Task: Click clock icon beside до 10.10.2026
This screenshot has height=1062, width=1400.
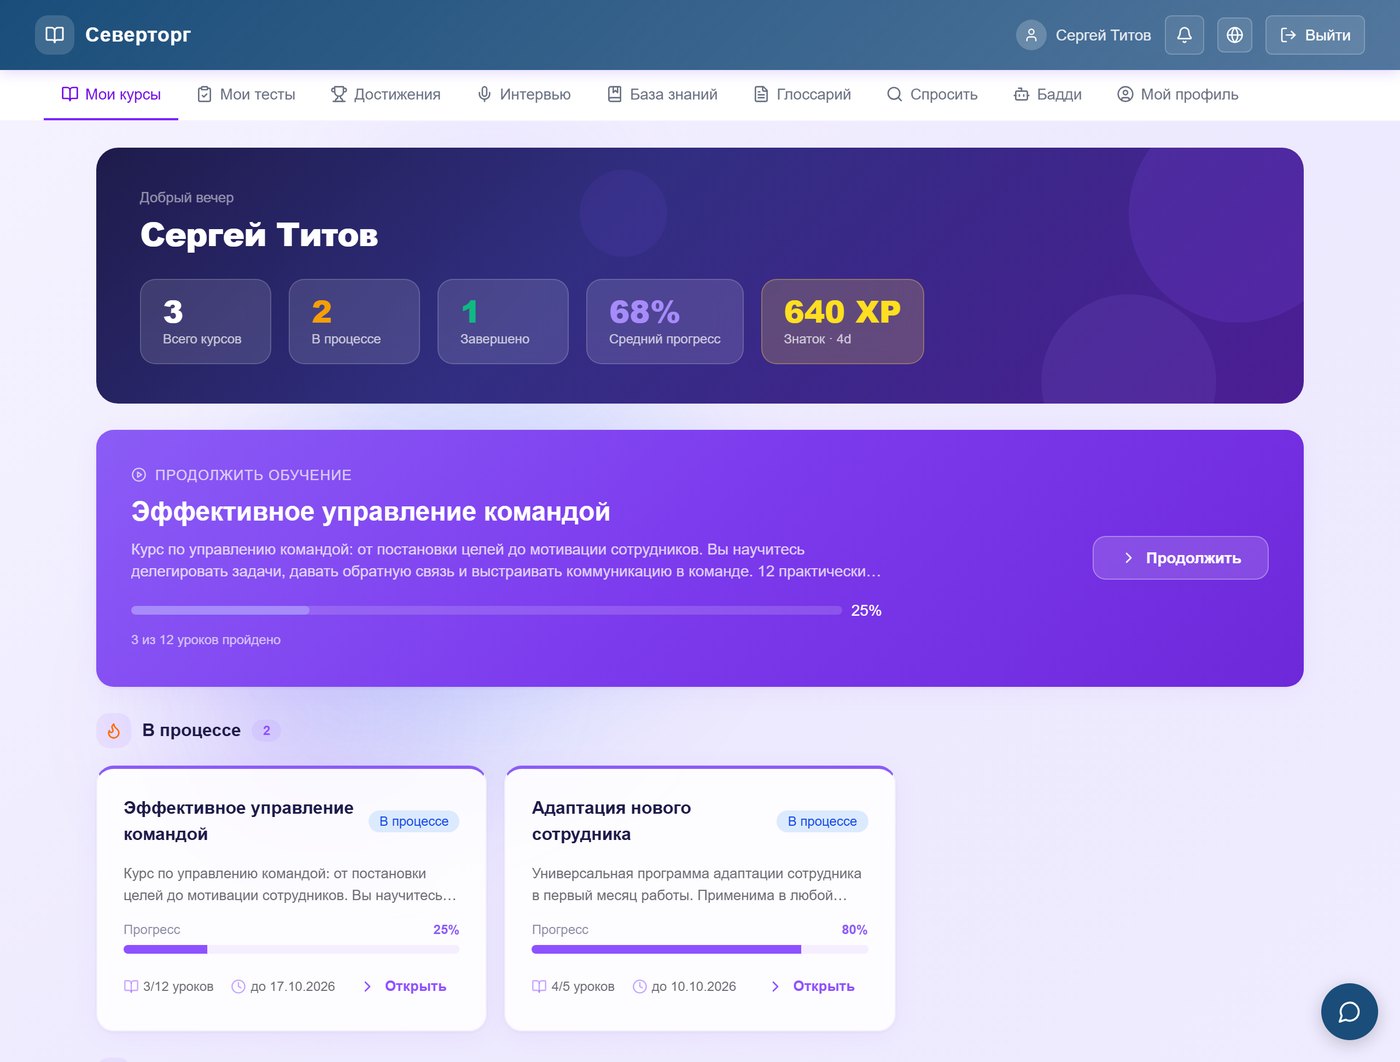Action: click(x=640, y=986)
